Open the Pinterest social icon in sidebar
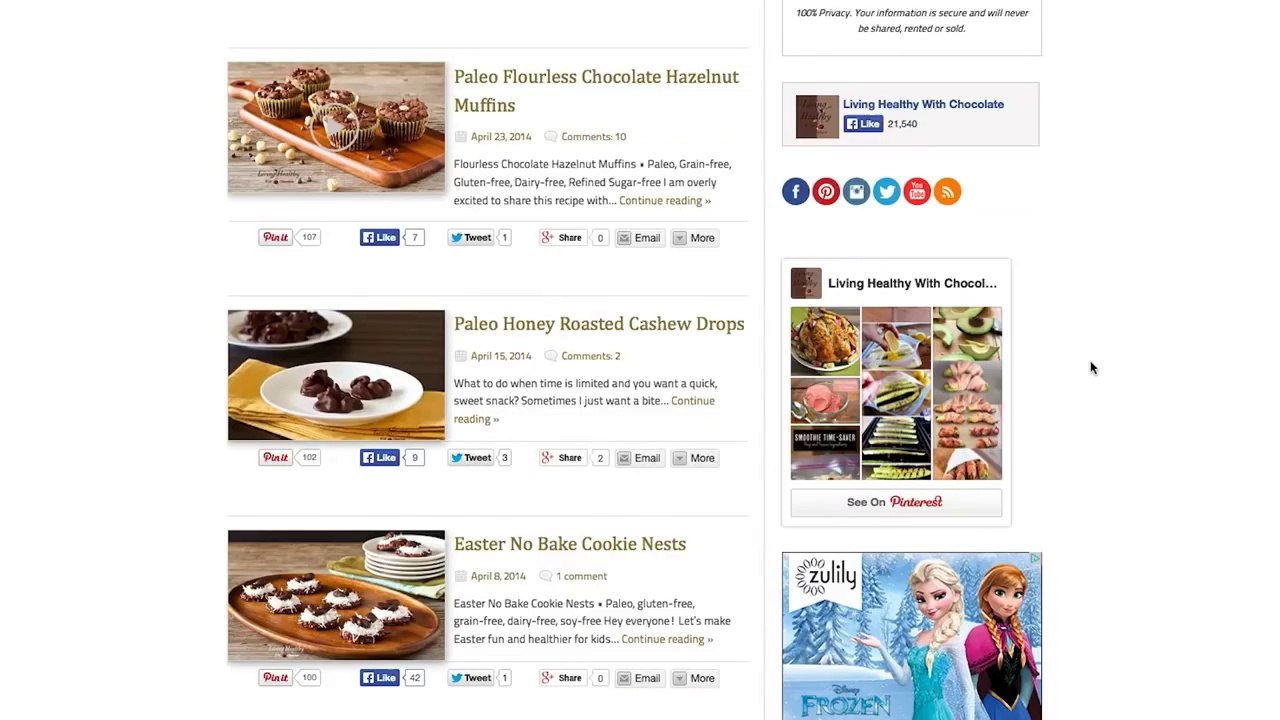The height and width of the screenshot is (720, 1280). (826, 192)
